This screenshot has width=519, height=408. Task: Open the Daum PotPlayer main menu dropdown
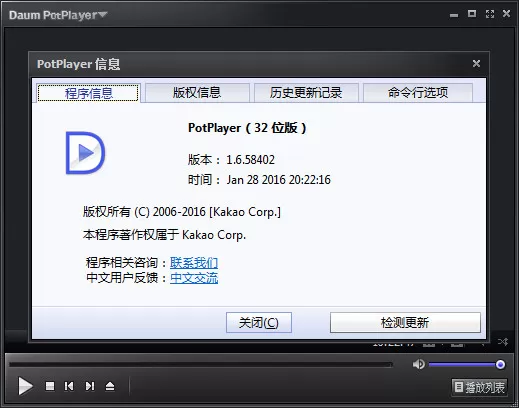[x=58, y=15]
